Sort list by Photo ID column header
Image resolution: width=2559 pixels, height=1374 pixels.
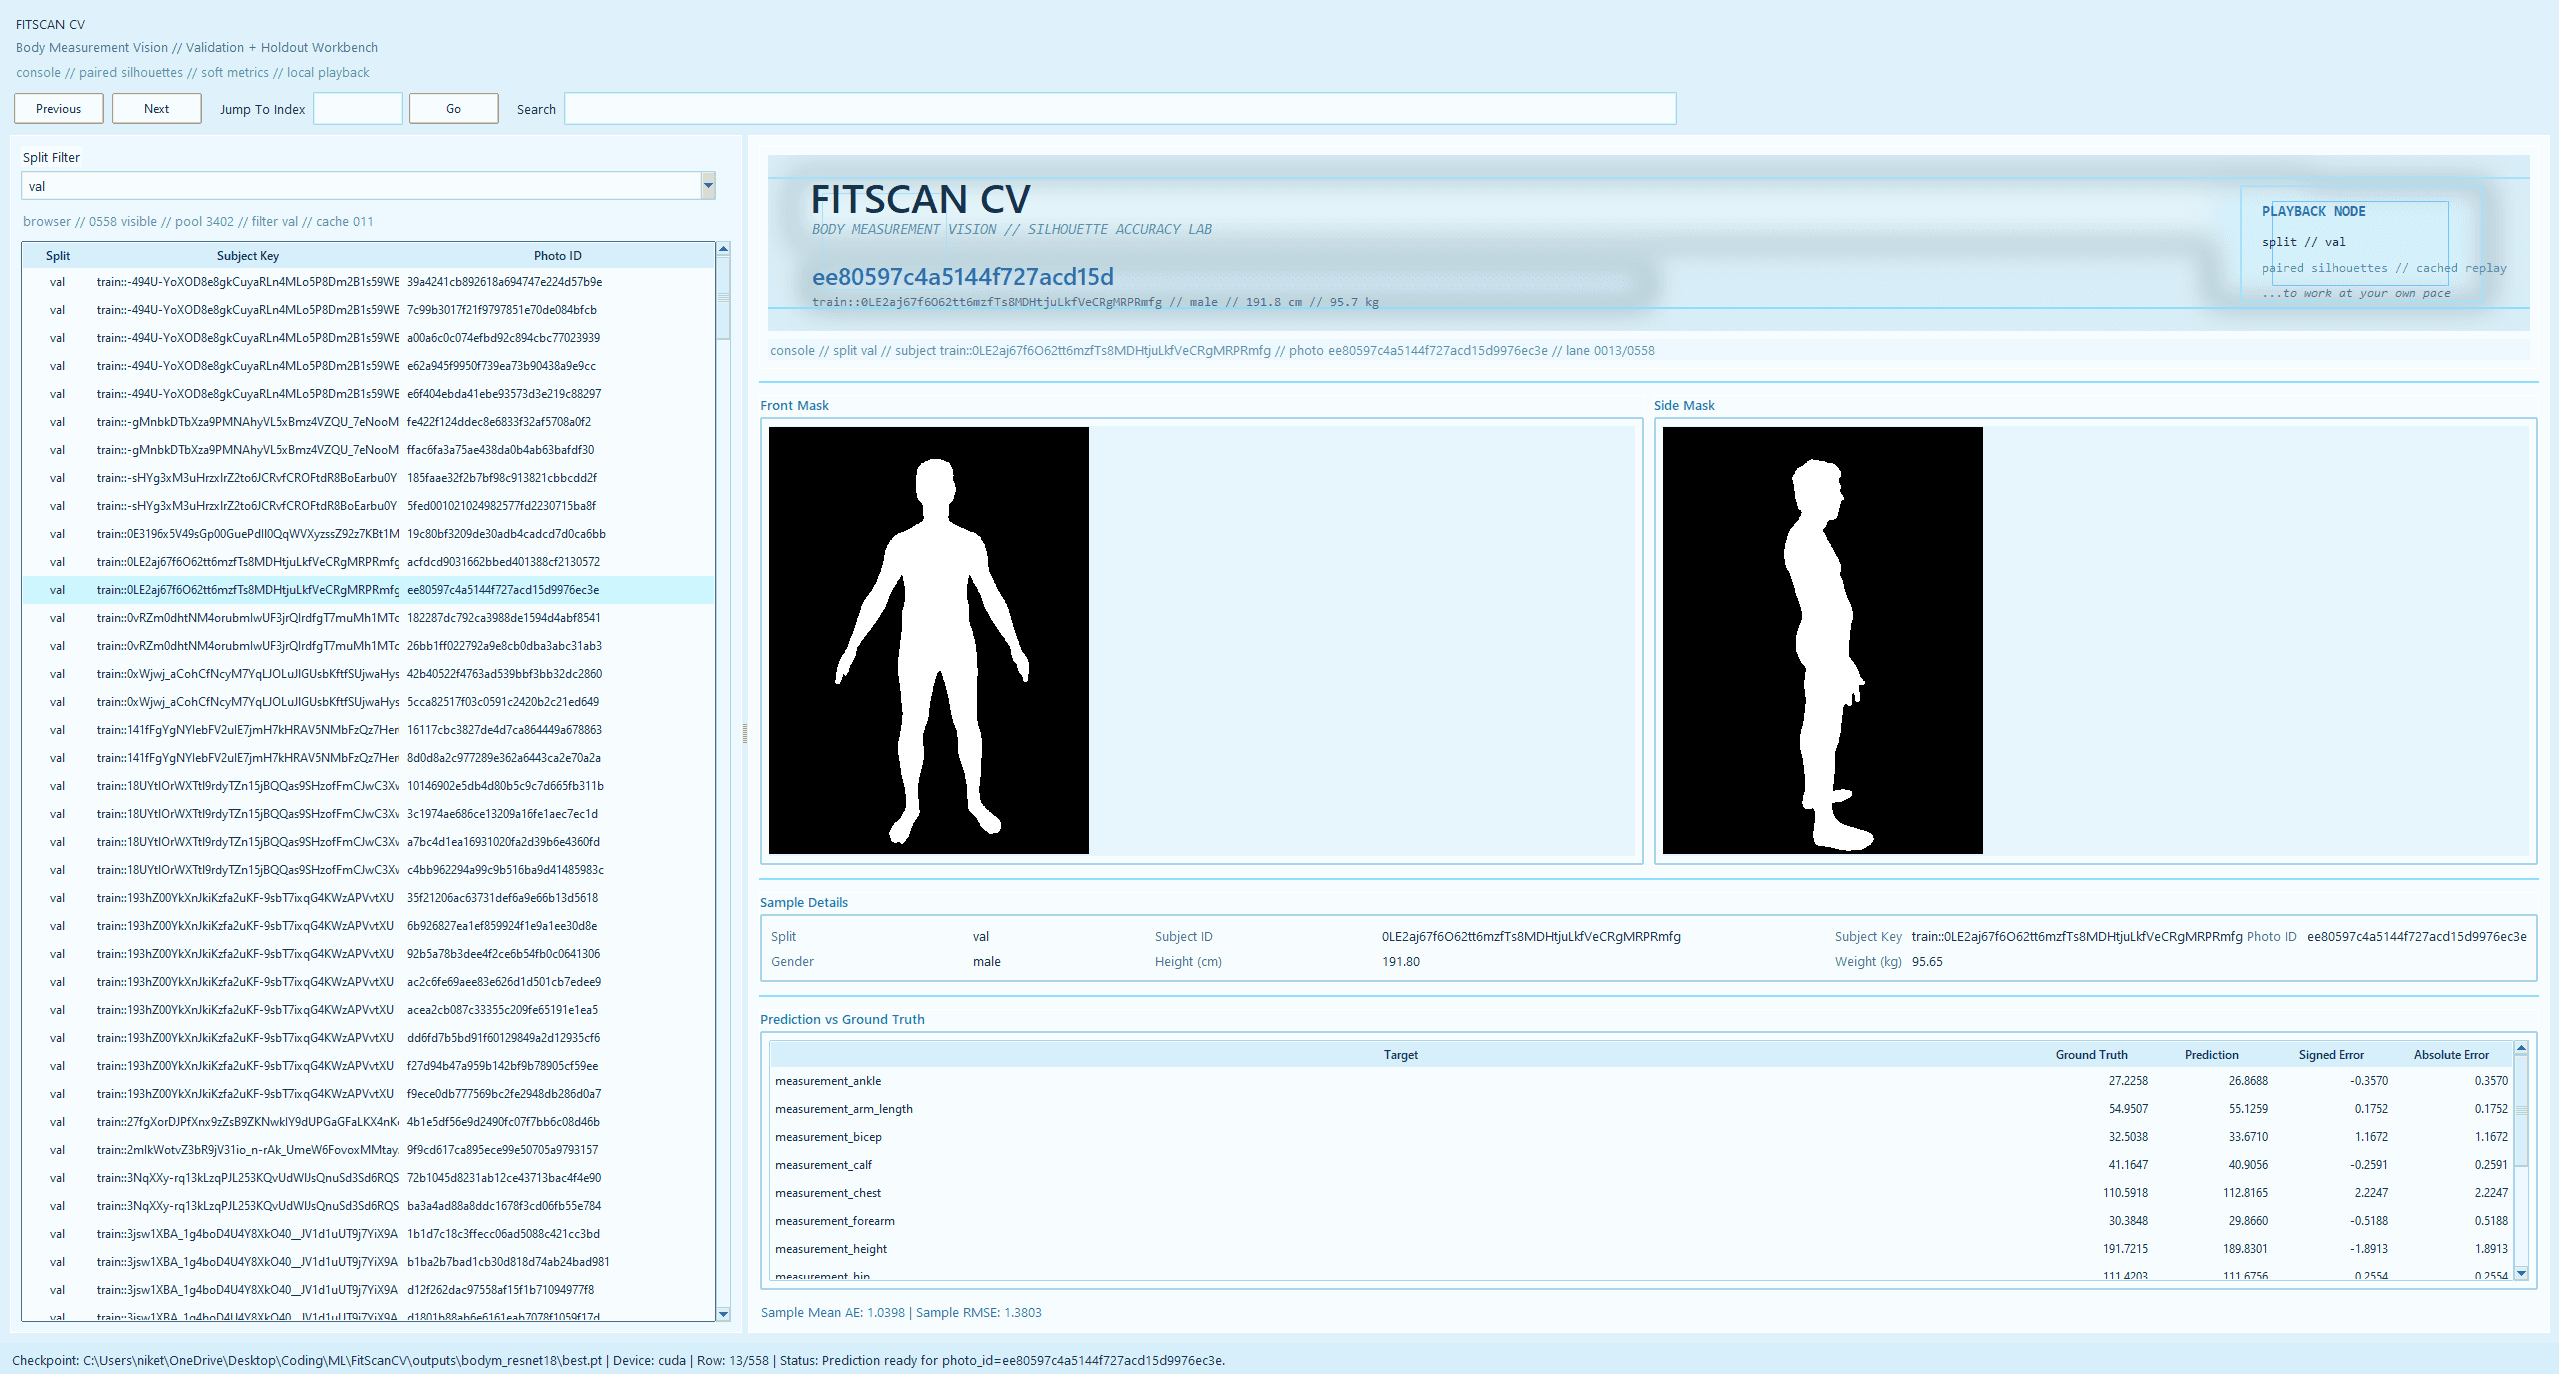click(557, 256)
